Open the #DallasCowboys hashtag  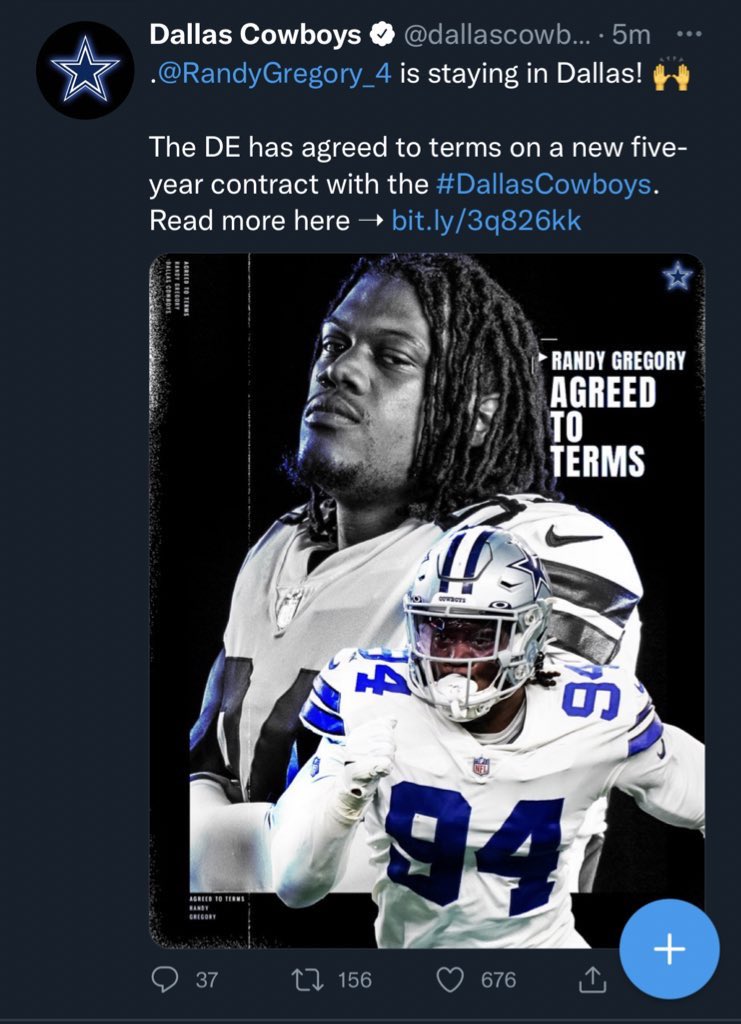click(543, 184)
